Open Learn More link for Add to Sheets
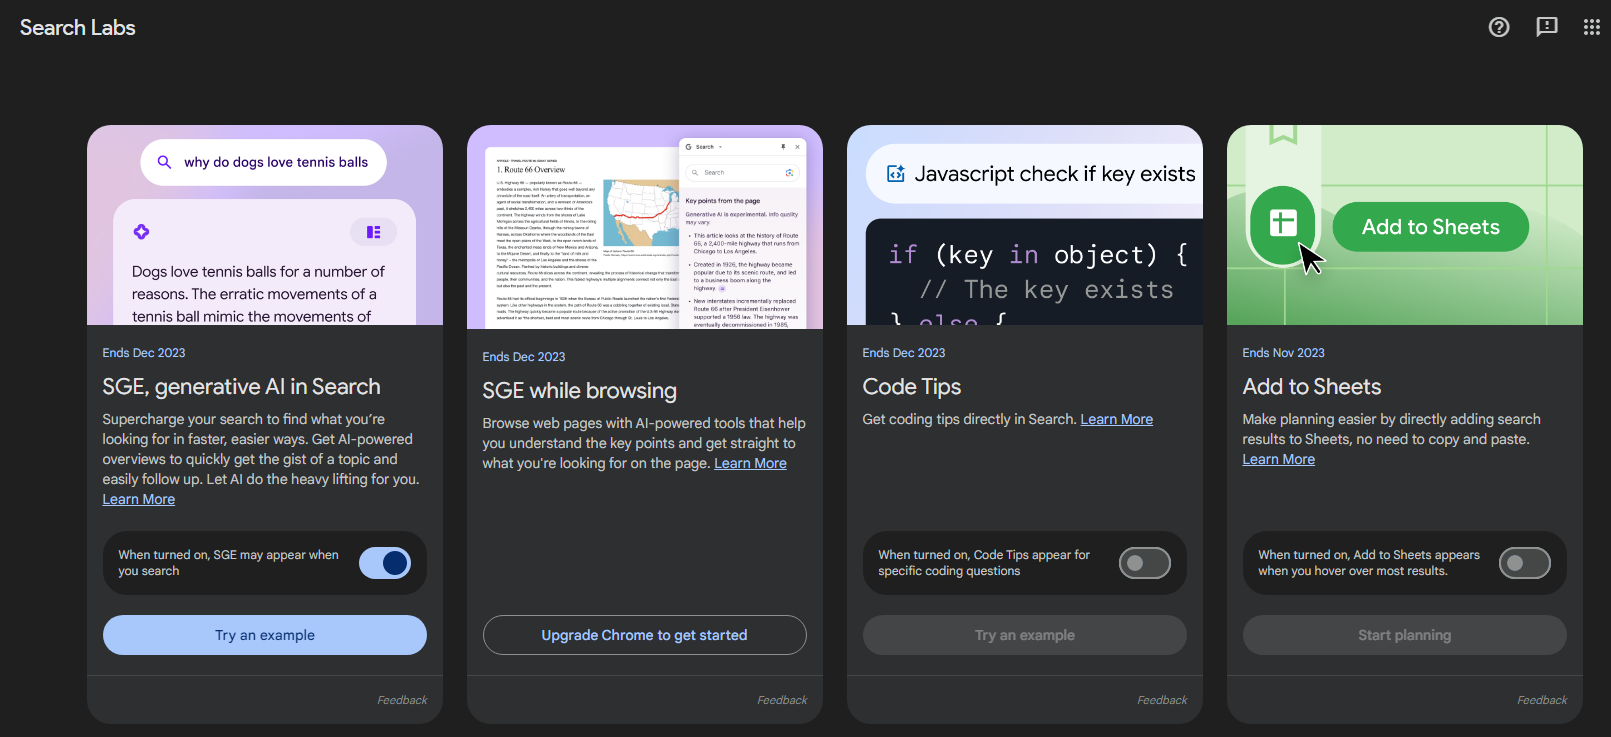1611x737 pixels. [1278, 459]
